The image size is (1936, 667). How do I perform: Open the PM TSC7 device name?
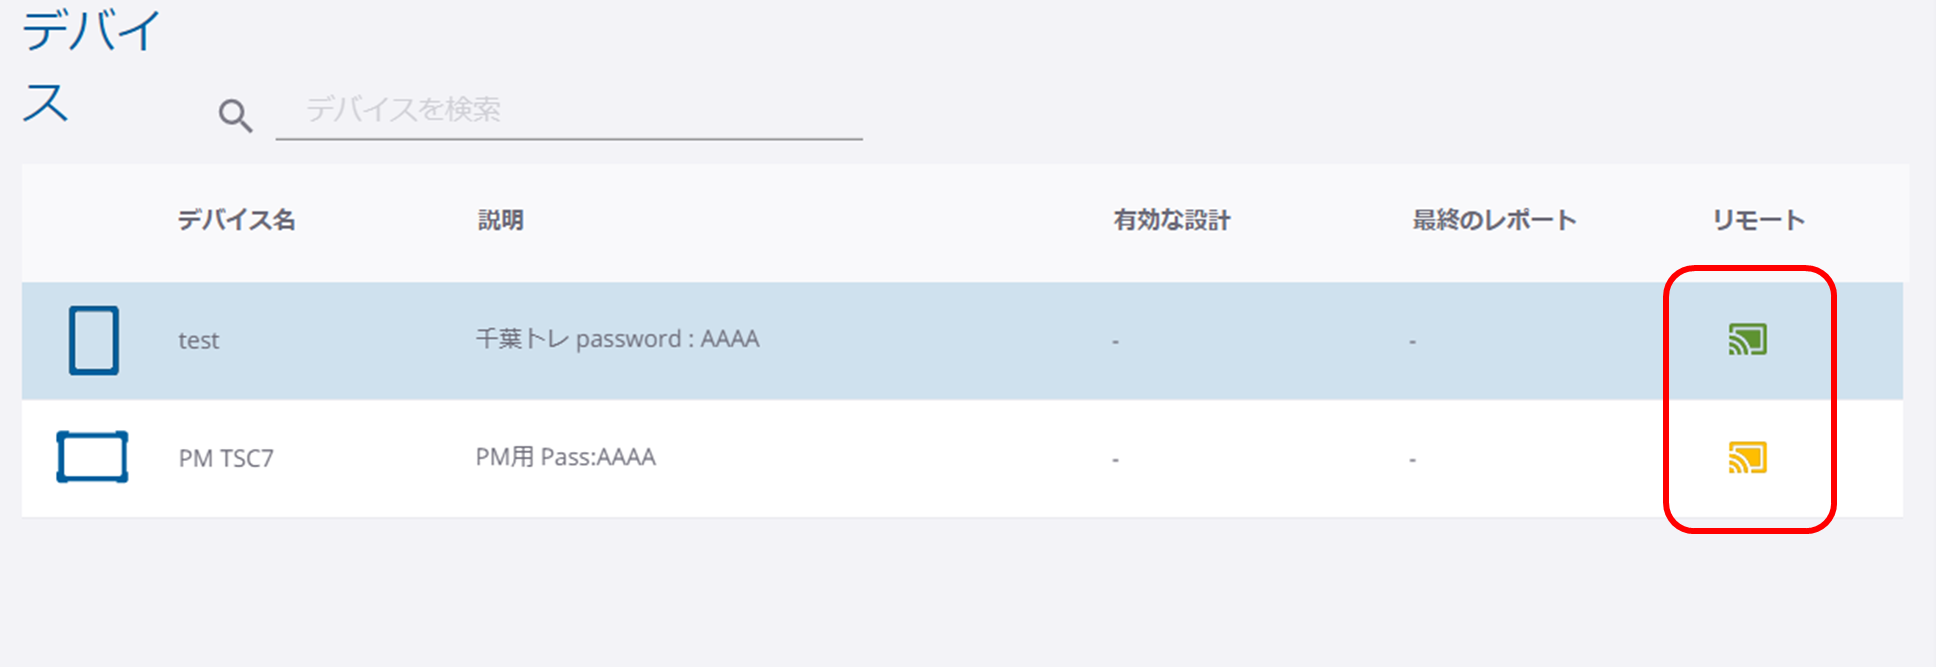[226, 459]
